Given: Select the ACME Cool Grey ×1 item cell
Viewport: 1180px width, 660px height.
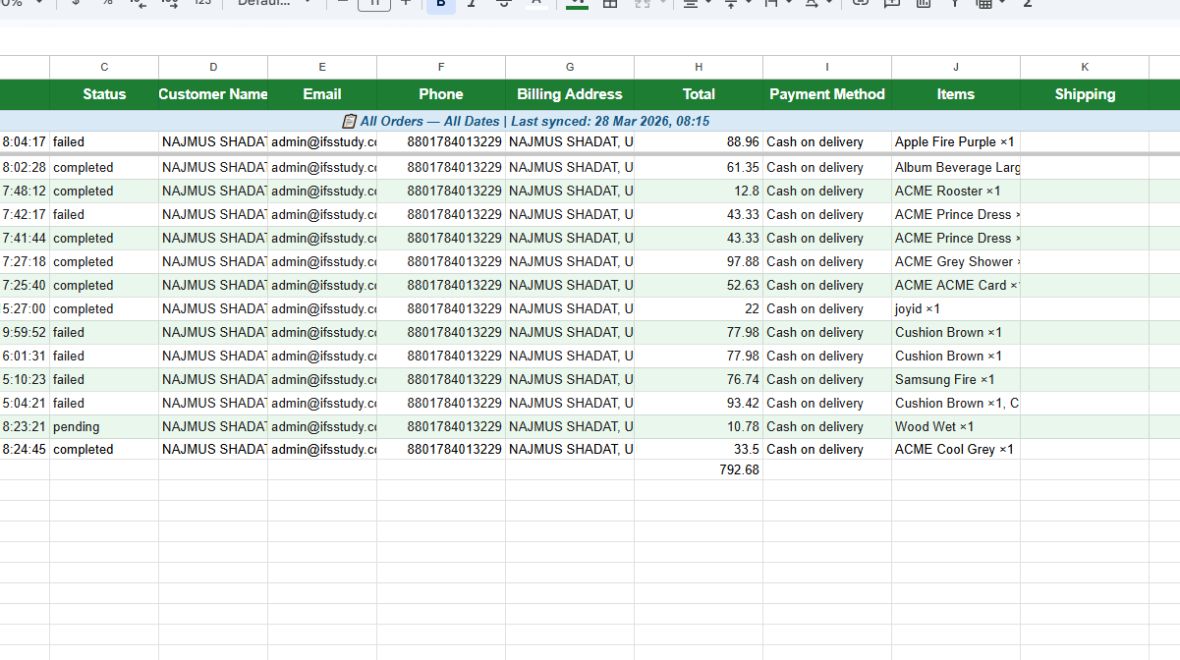Looking at the screenshot, I should (x=956, y=449).
